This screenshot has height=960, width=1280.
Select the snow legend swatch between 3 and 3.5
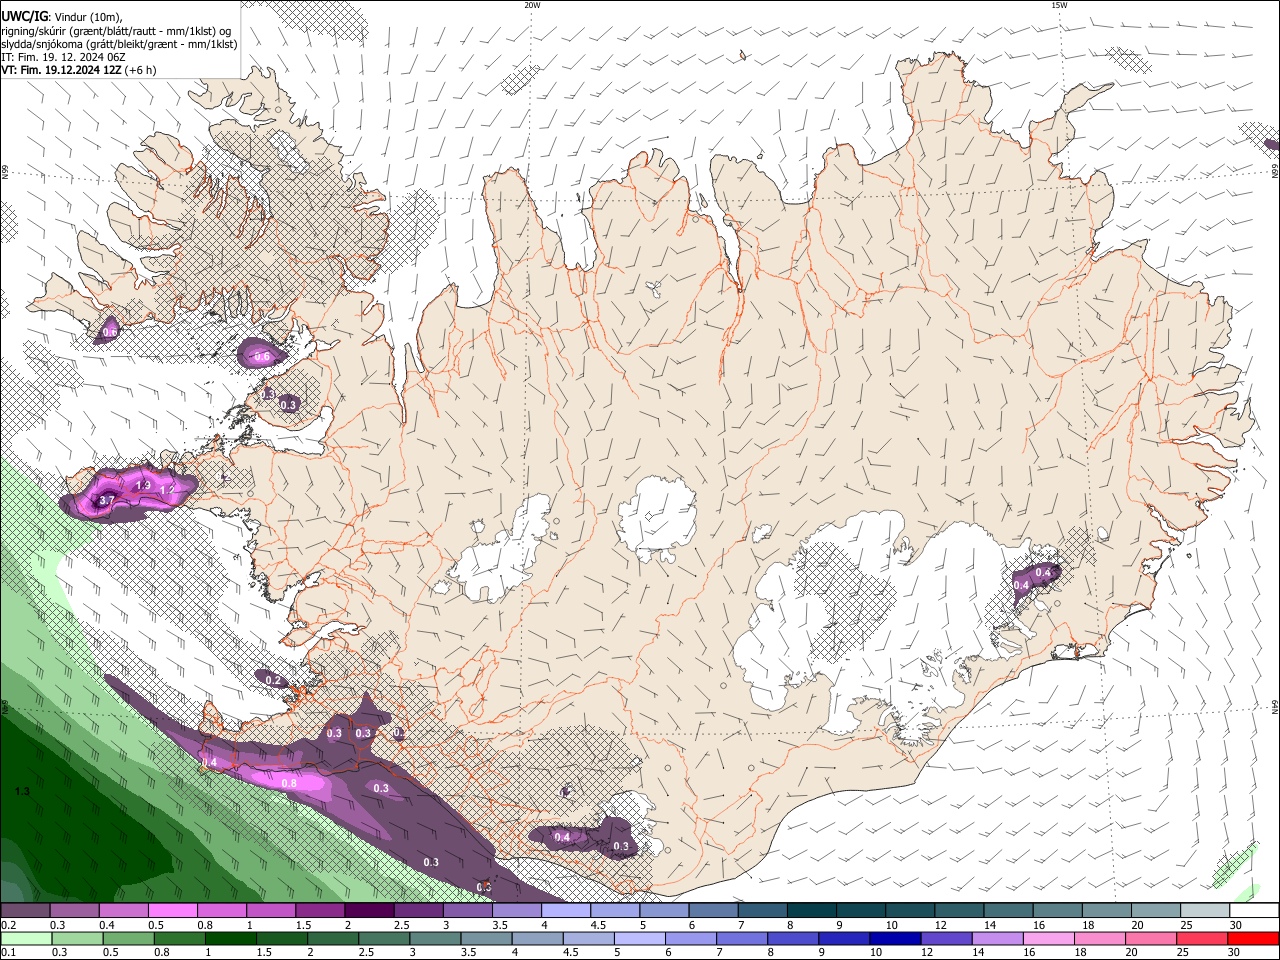(467, 911)
